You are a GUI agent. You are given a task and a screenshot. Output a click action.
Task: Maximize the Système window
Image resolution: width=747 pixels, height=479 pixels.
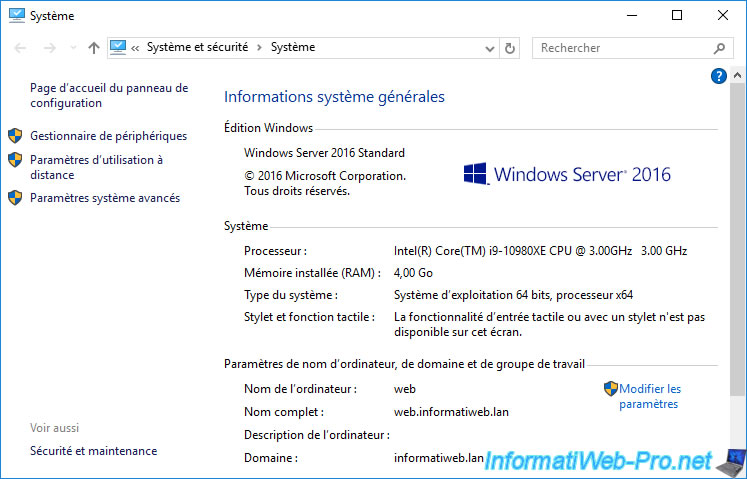click(676, 15)
